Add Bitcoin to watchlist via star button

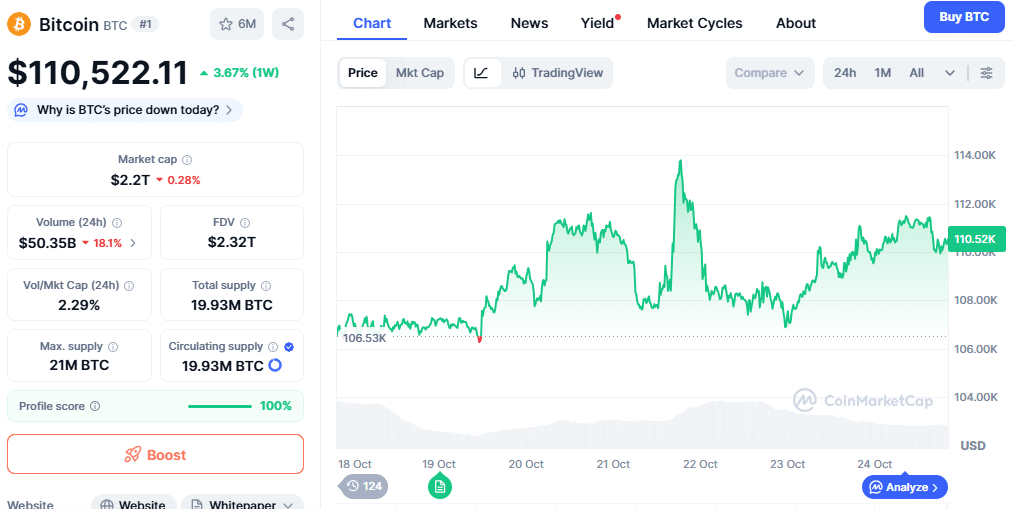237,23
